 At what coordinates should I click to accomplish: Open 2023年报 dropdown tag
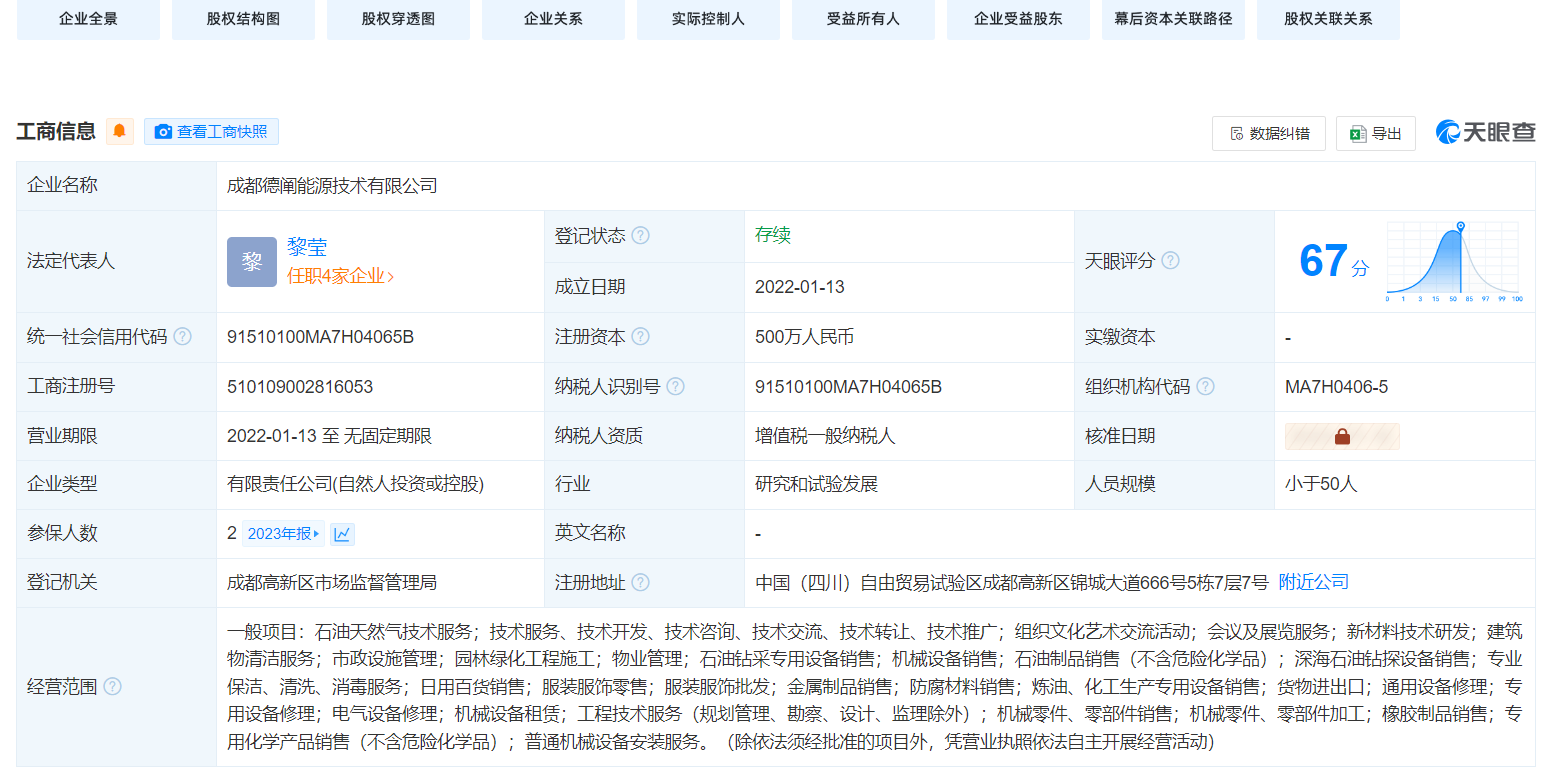tap(284, 534)
